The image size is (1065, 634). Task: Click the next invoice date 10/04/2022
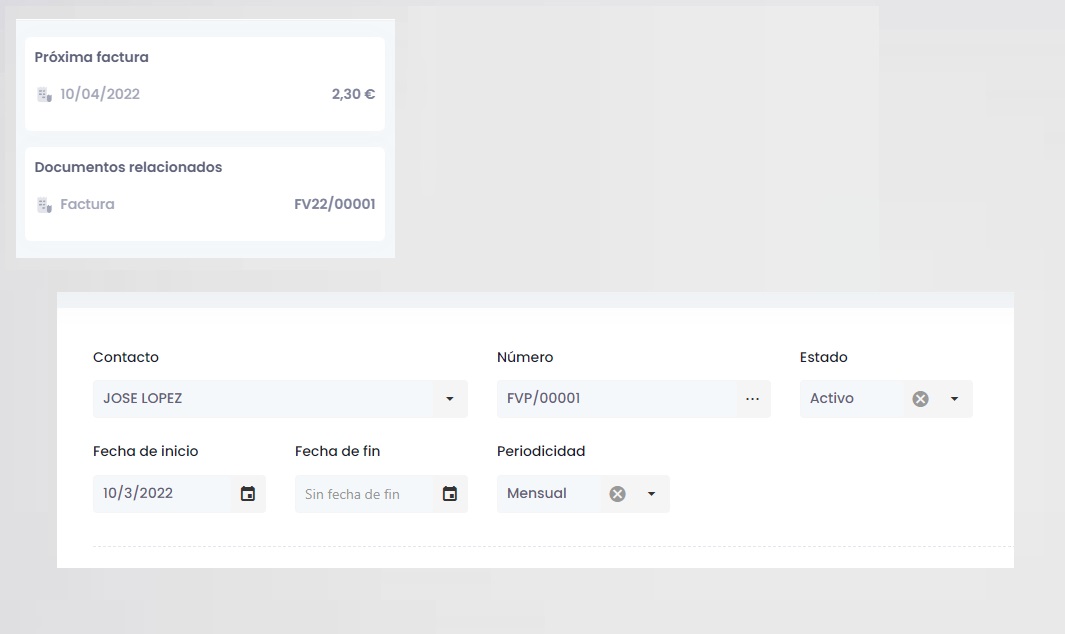[100, 94]
